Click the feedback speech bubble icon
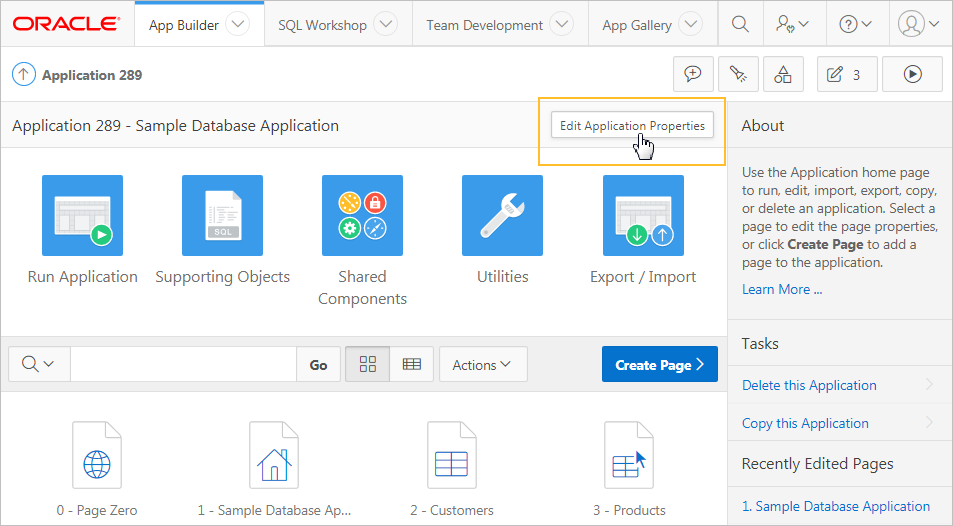953x526 pixels. click(692, 74)
